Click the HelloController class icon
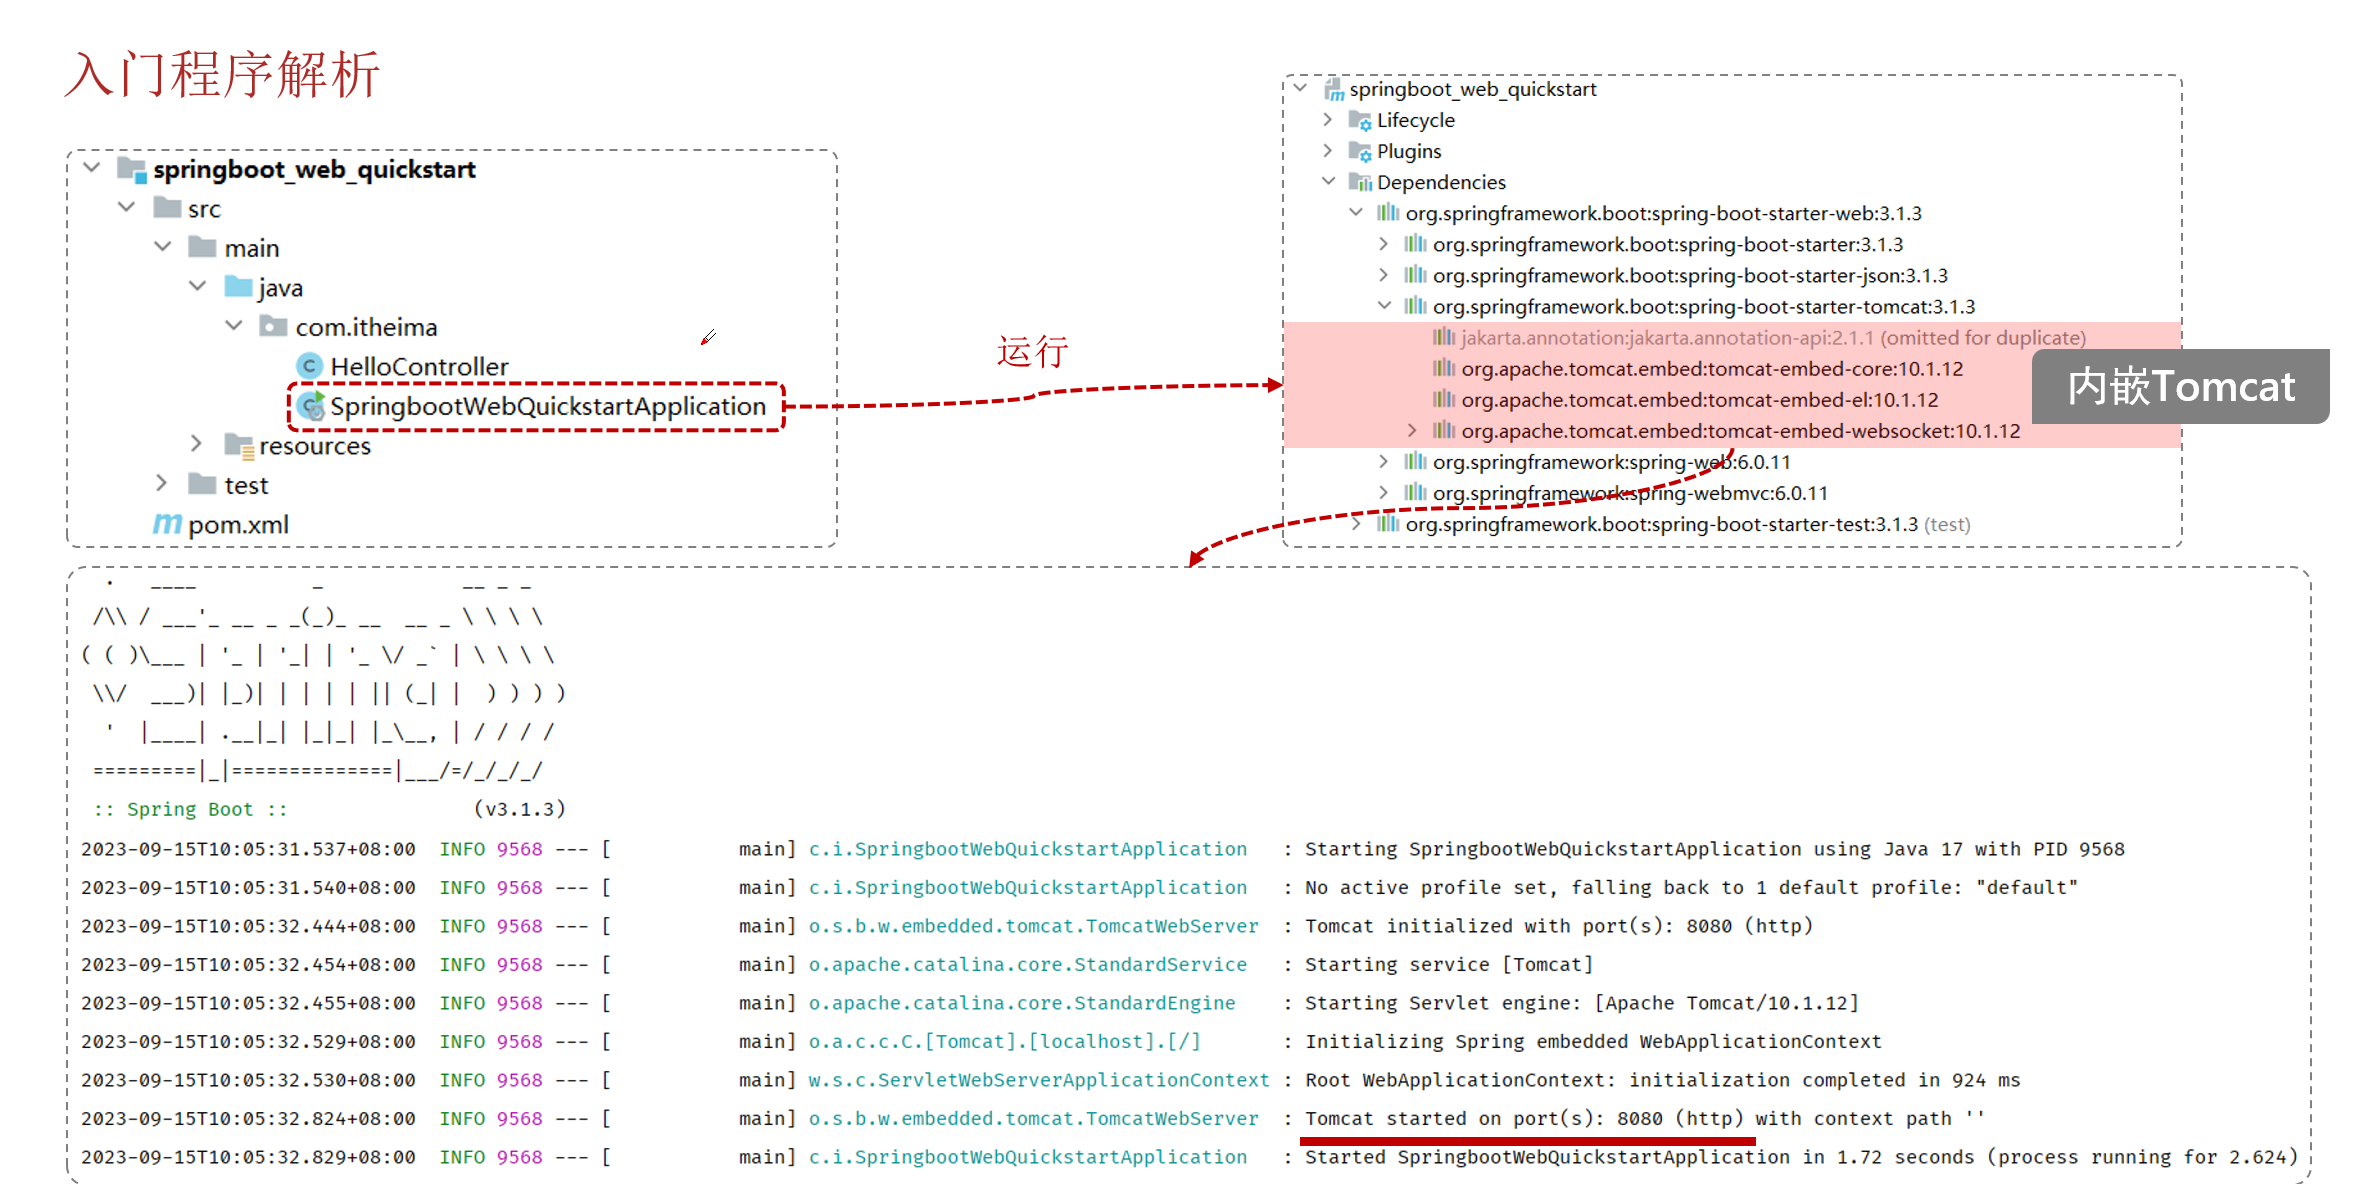 [x=310, y=366]
